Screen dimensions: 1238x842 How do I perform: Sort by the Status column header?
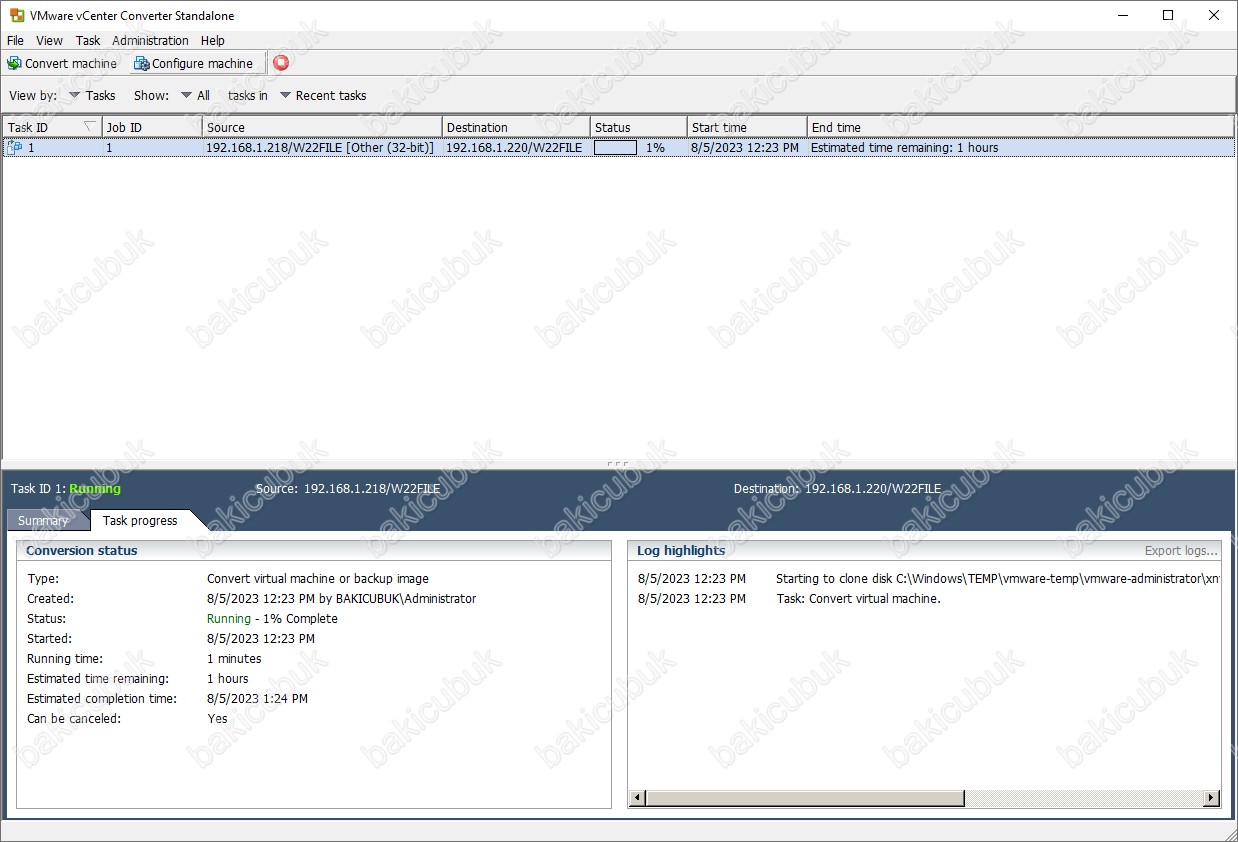639,127
